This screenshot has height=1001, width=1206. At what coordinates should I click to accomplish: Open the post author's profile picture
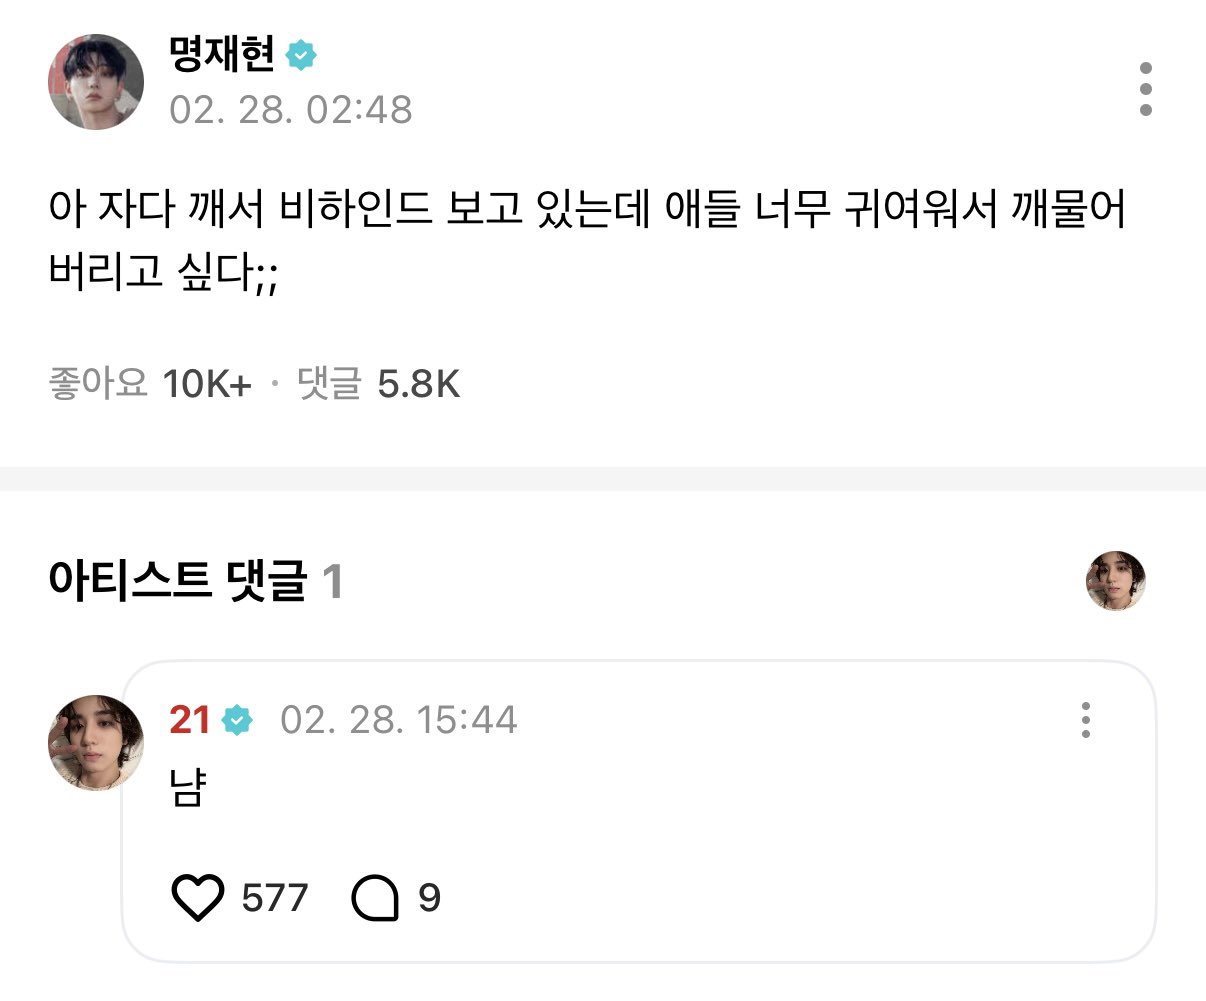pos(96,82)
